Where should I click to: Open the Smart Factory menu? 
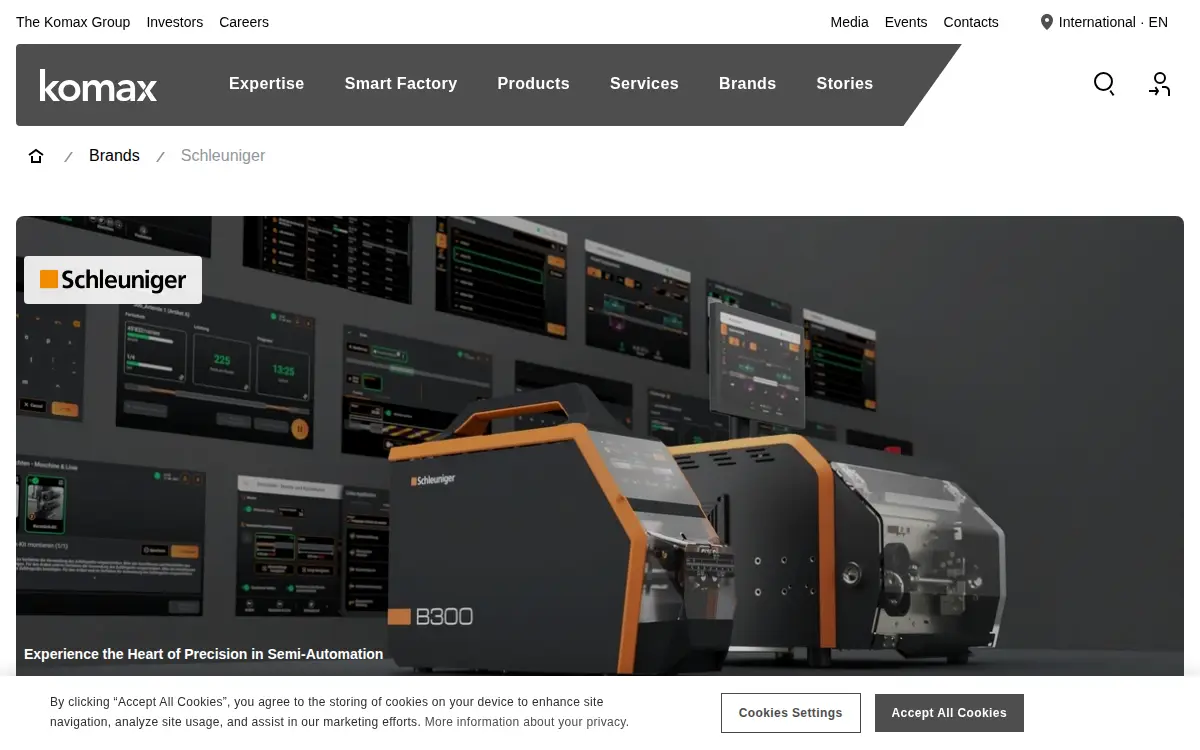[401, 84]
